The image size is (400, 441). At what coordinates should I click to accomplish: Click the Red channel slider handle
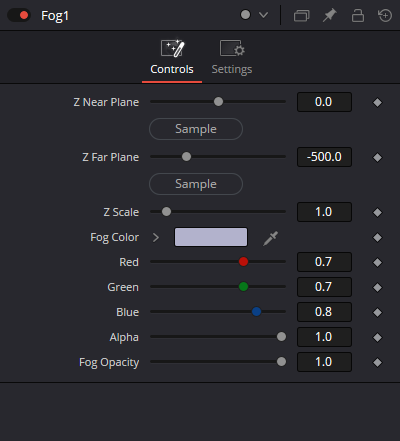243,262
